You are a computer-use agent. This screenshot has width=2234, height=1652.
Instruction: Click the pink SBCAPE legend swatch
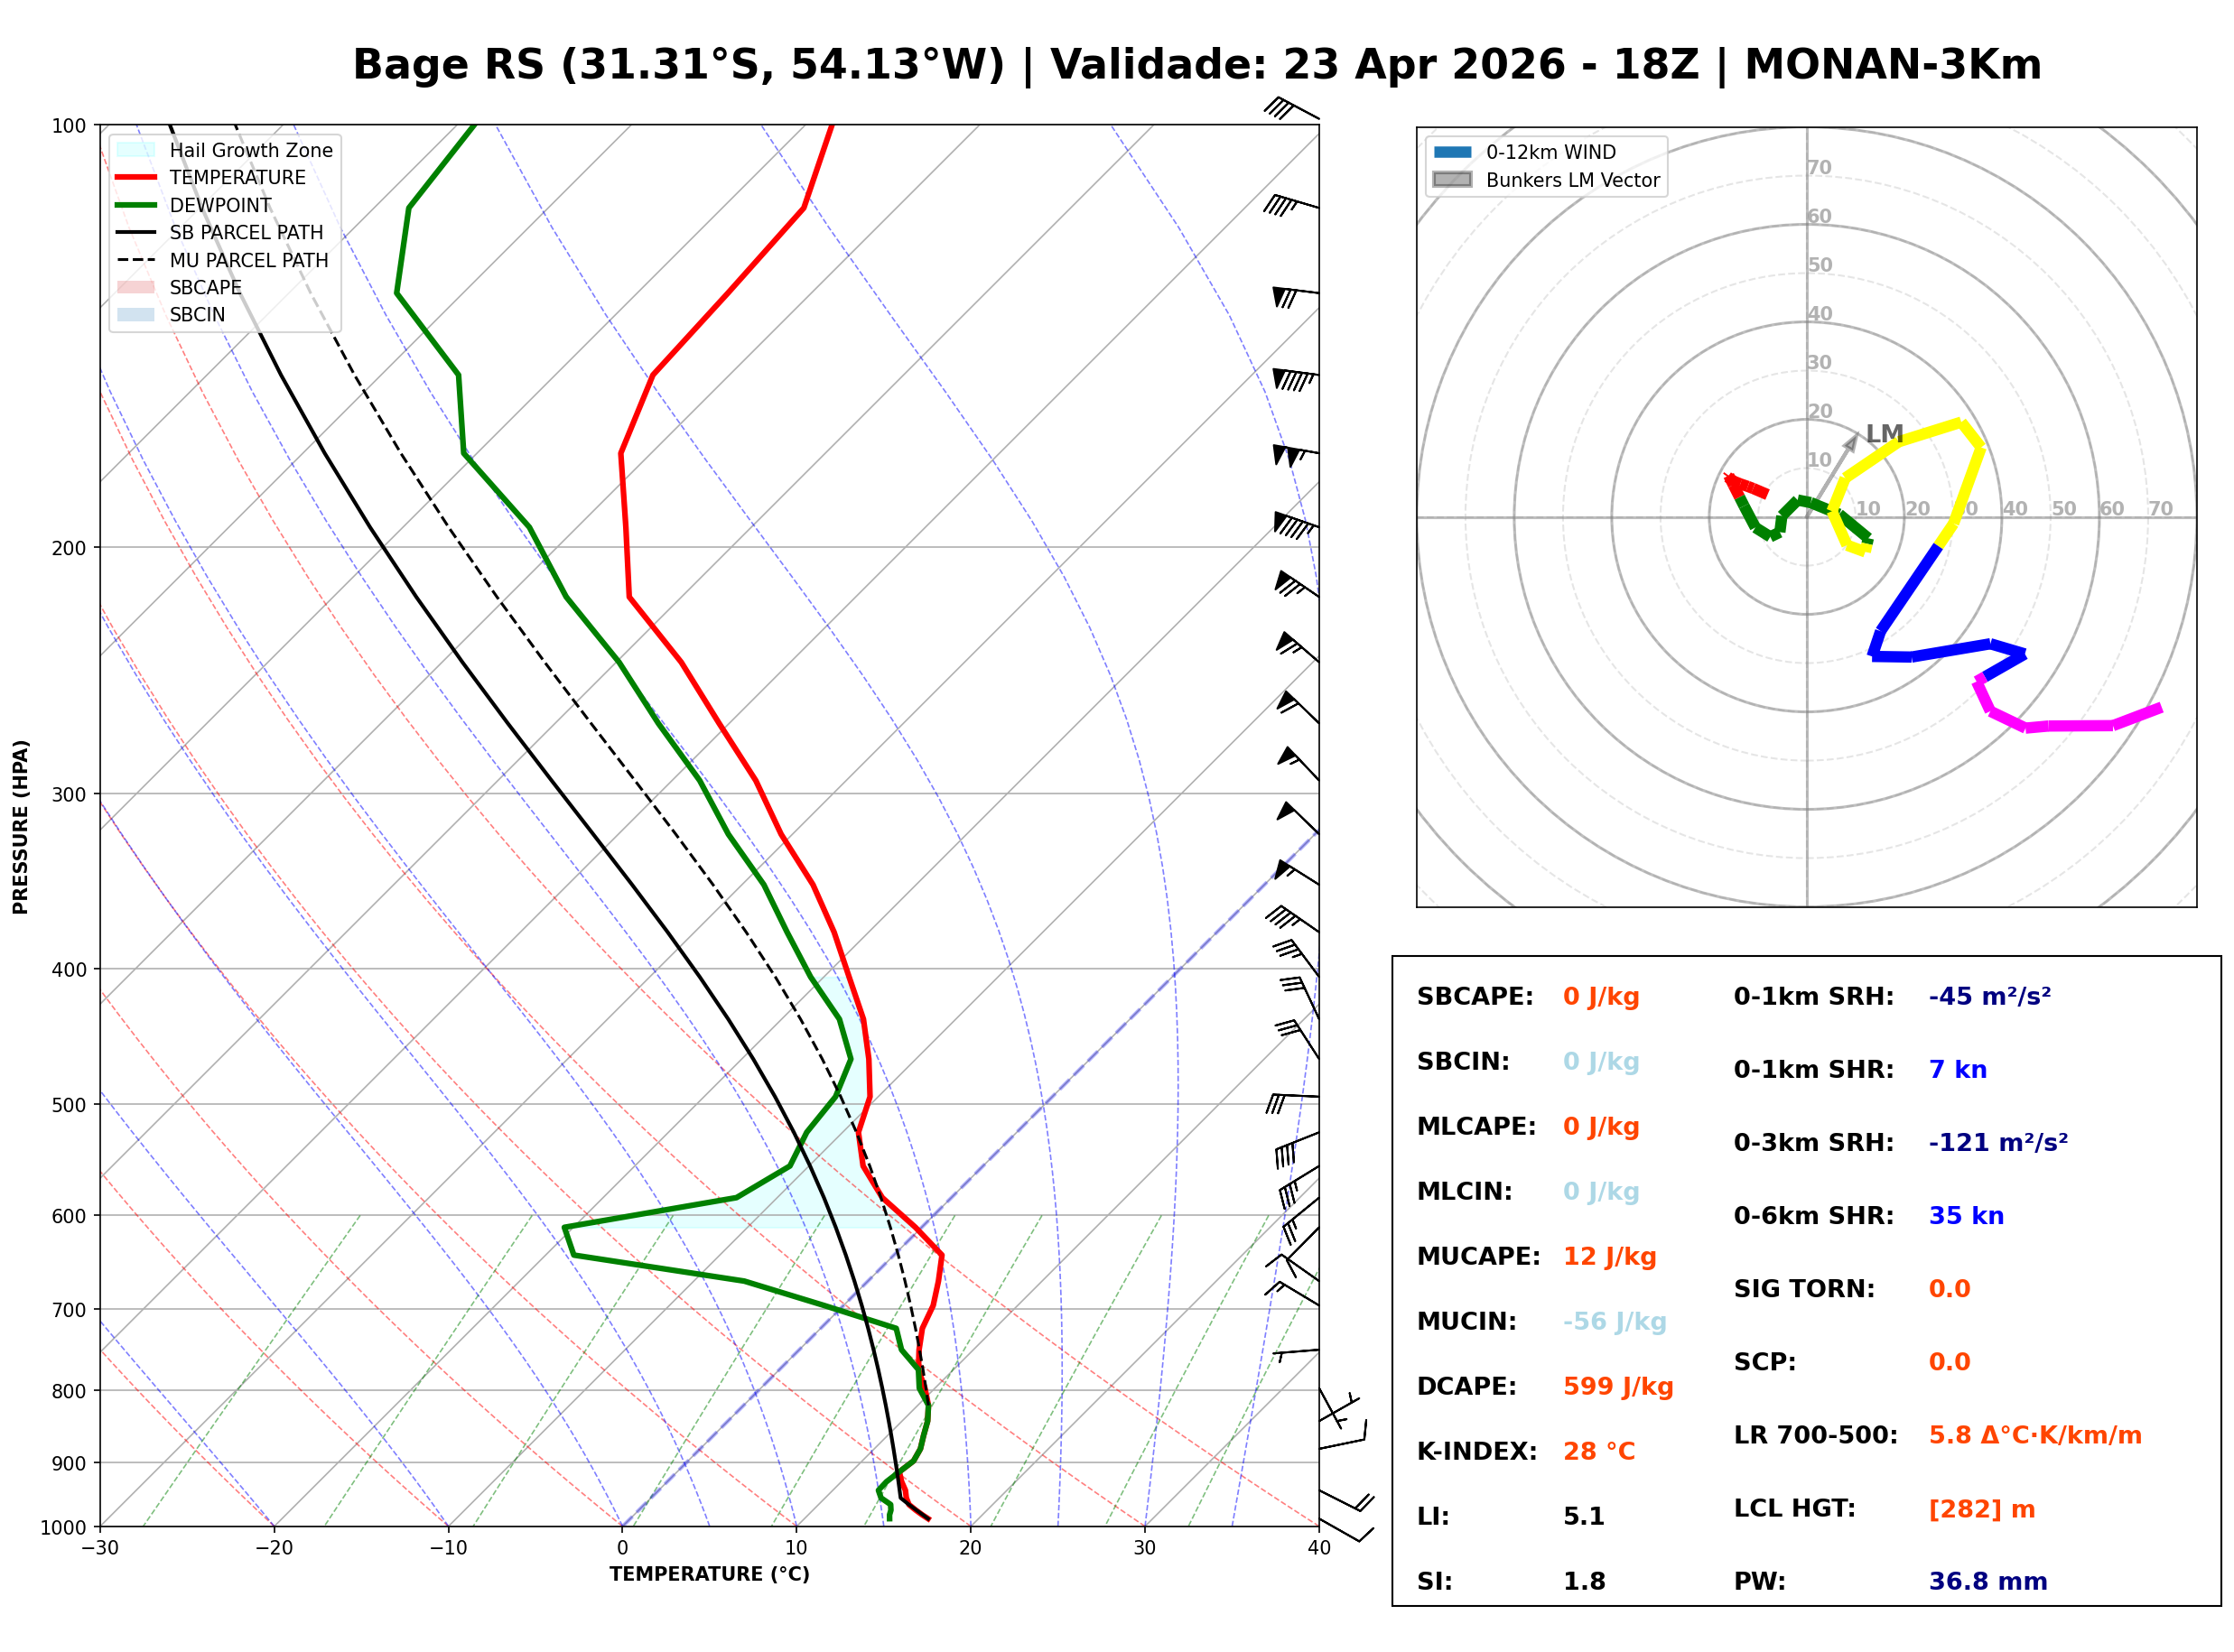click(x=136, y=287)
